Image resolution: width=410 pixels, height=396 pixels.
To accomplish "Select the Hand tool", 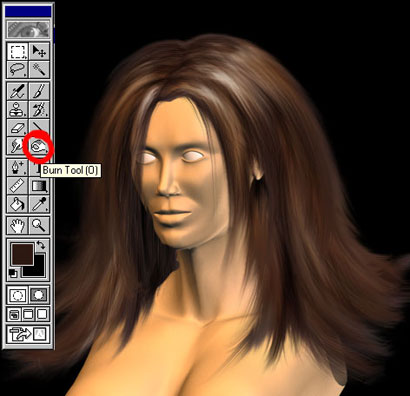I will (18, 226).
